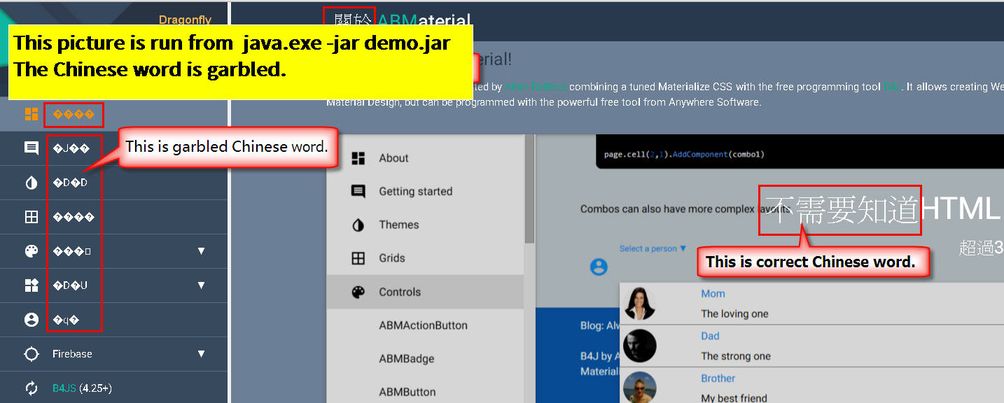Viewport: 1004px width, 403px height.
Task: Click 'The strong one' description text
Action: click(x=736, y=356)
